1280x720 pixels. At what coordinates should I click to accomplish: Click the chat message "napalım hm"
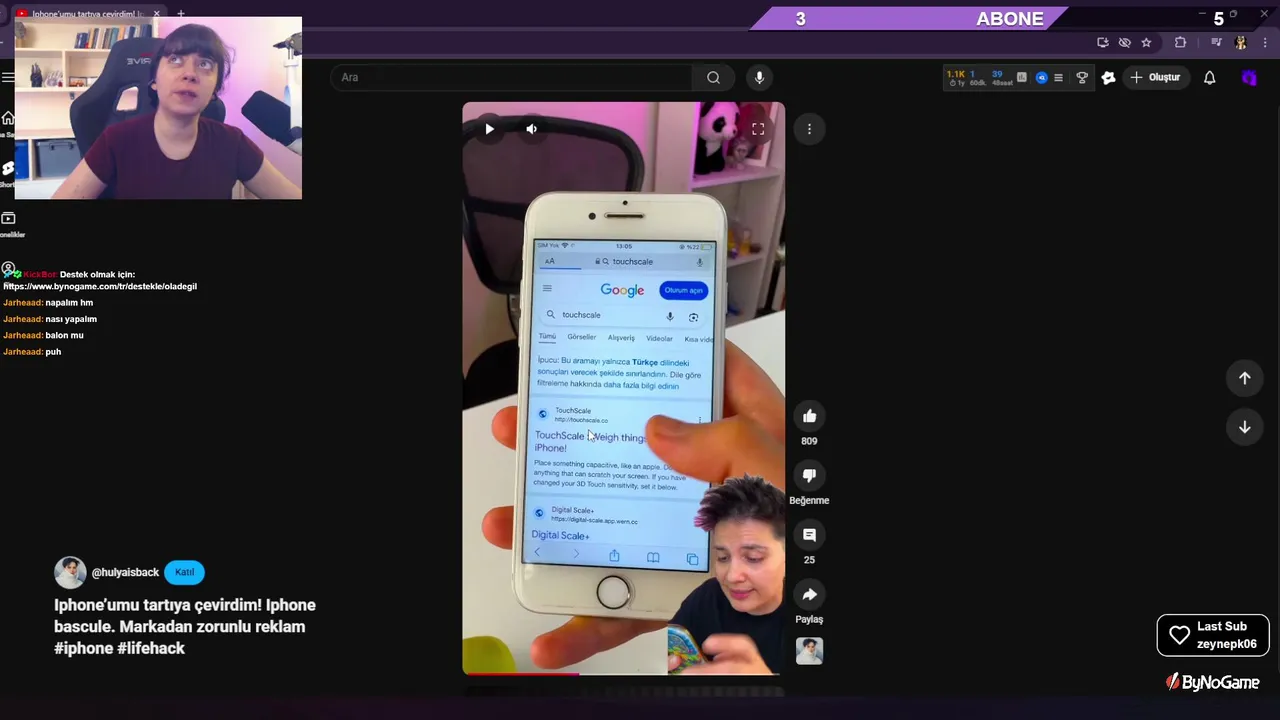click(69, 303)
